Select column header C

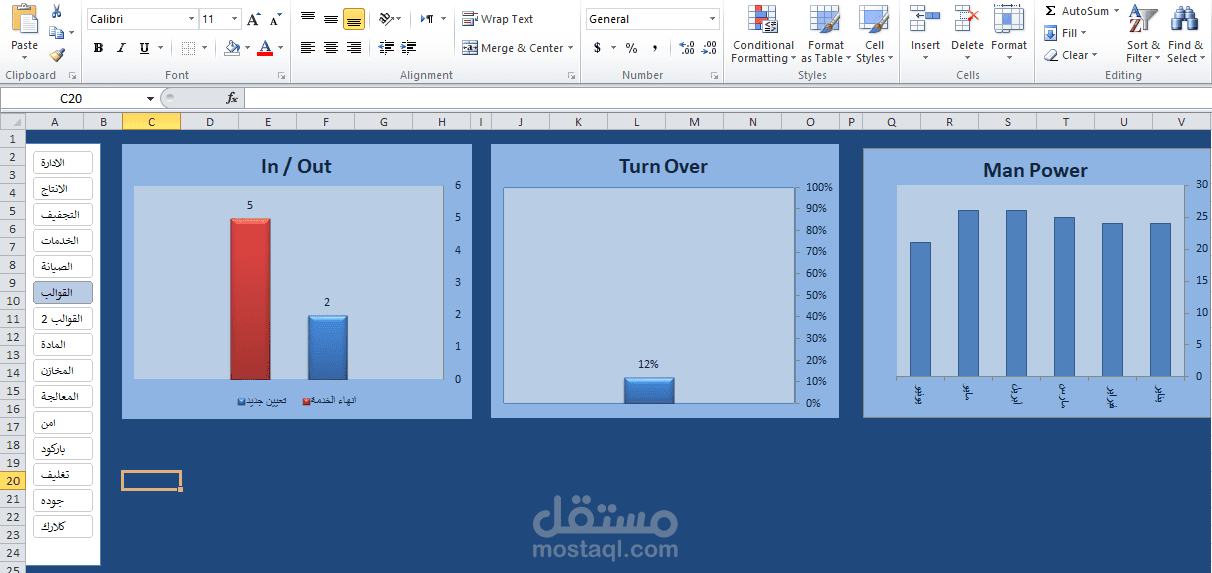151,121
